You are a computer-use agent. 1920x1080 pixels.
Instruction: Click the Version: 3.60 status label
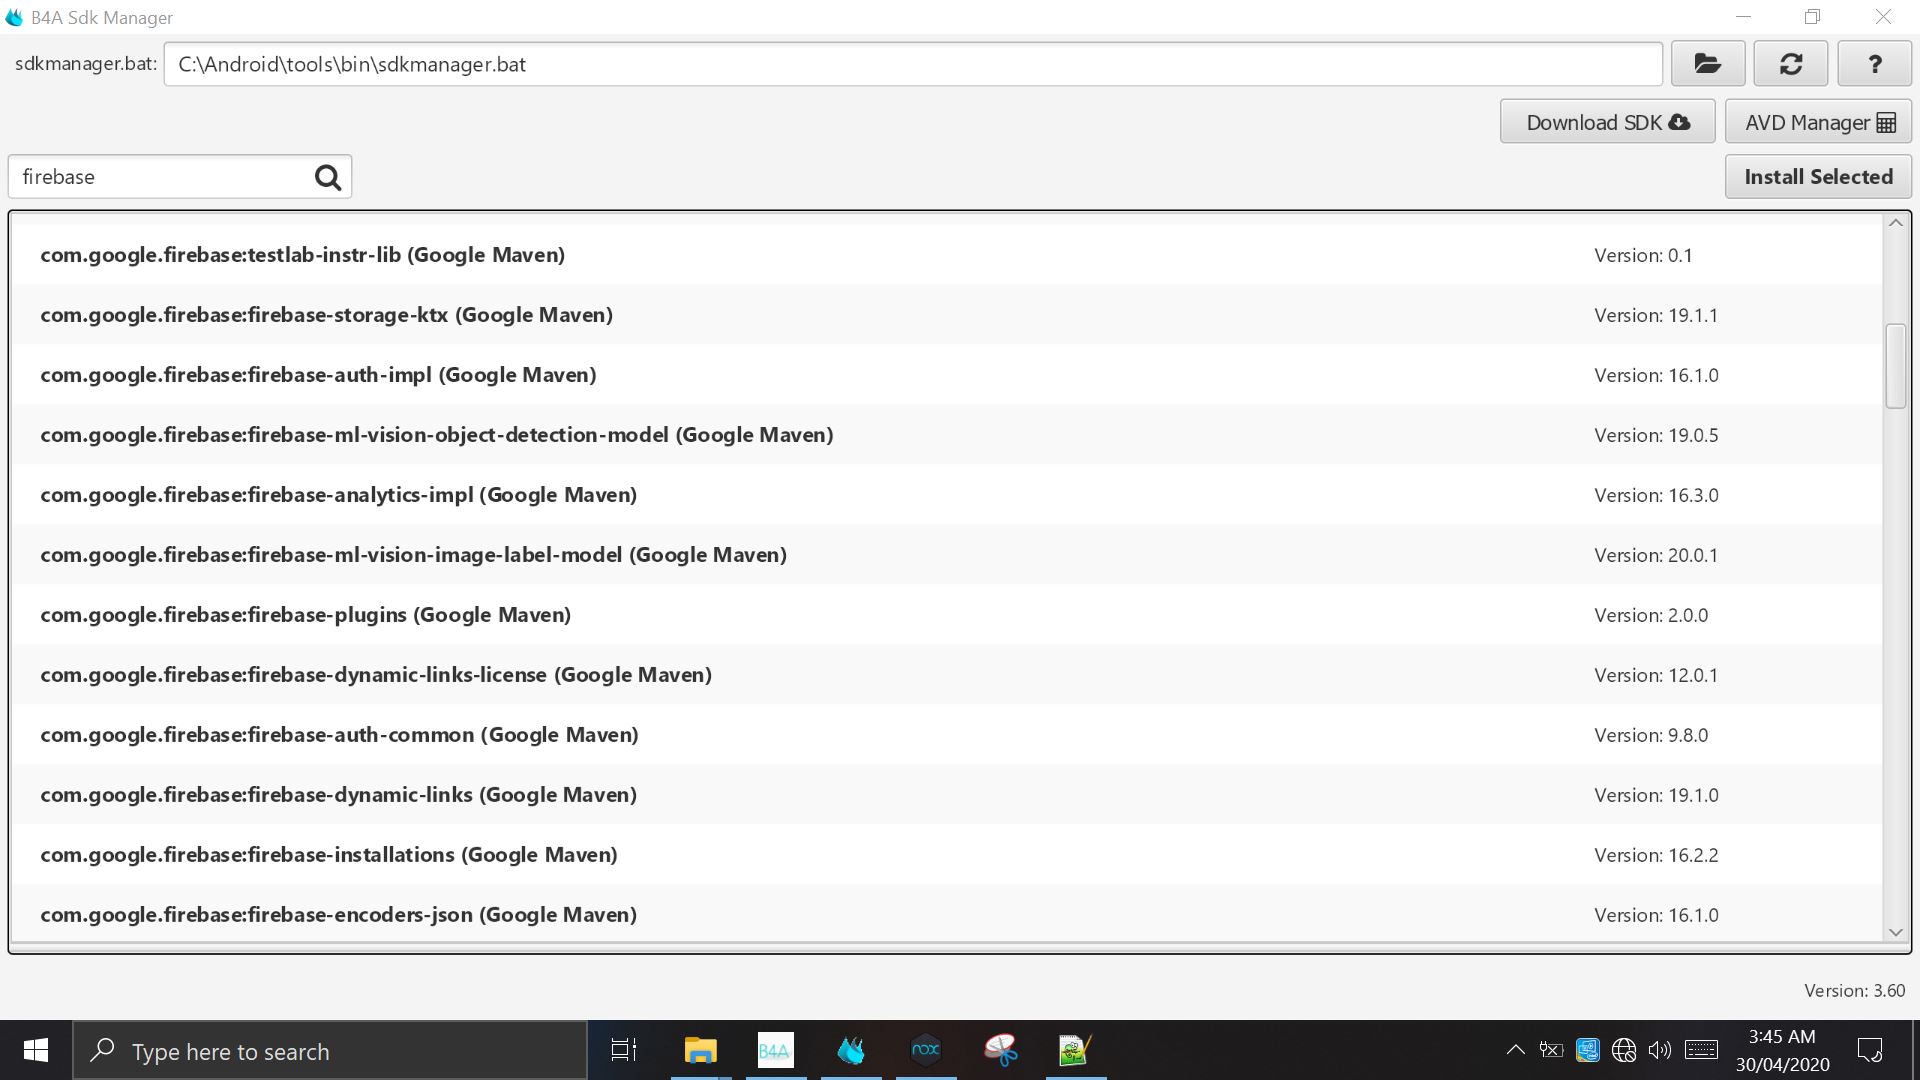pos(1854,990)
